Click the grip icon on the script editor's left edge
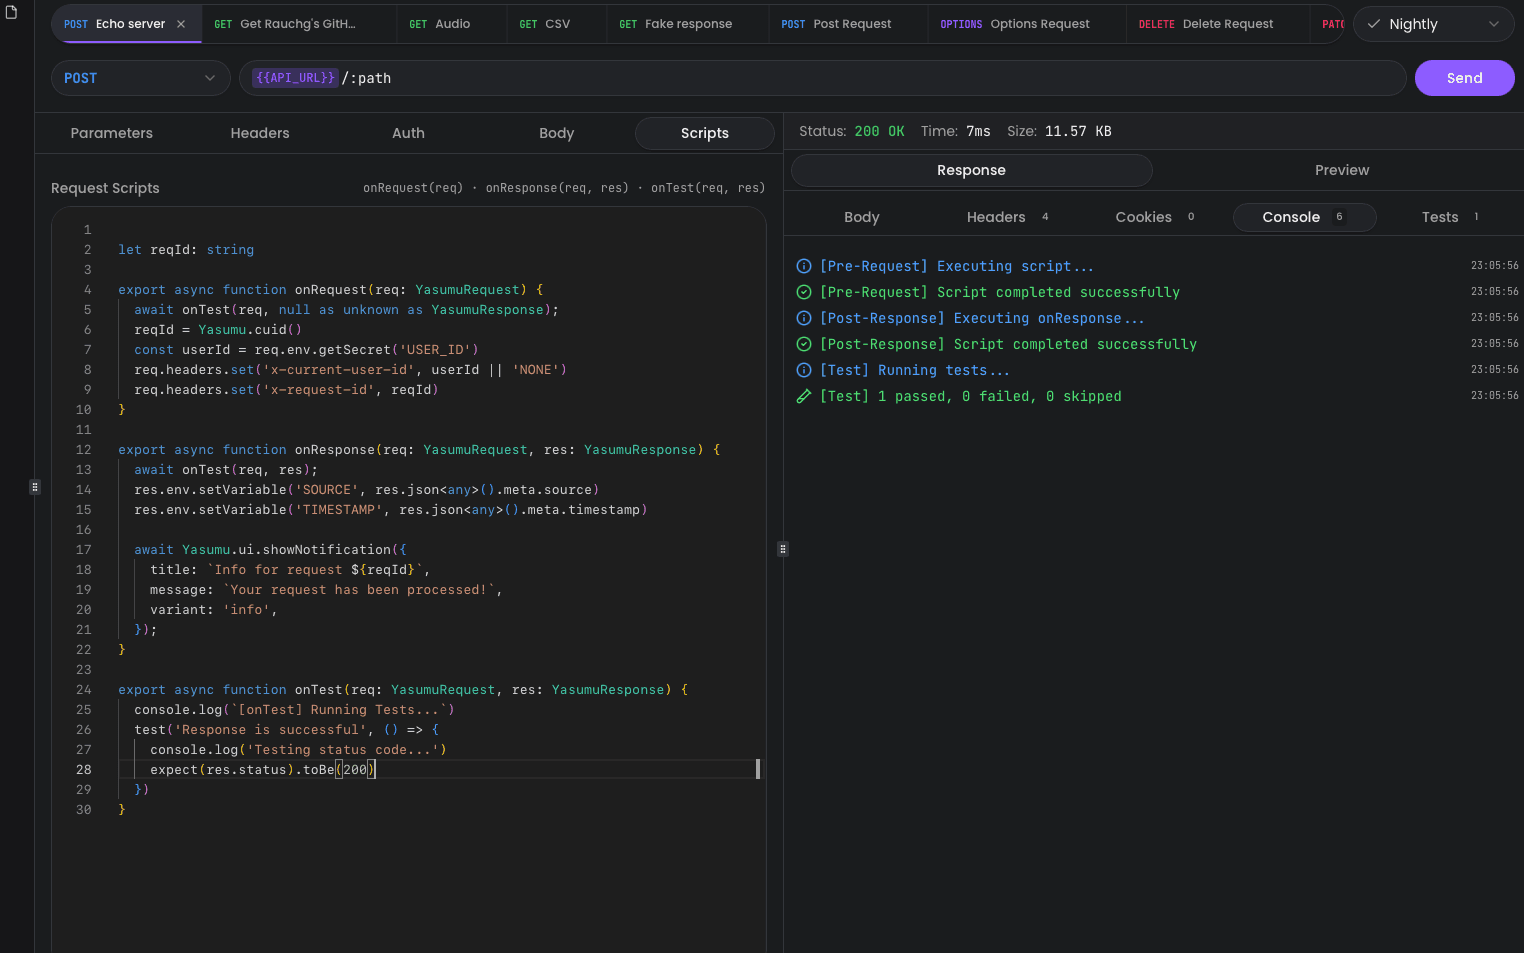This screenshot has height=953, width=1524. tap(35, 486)
